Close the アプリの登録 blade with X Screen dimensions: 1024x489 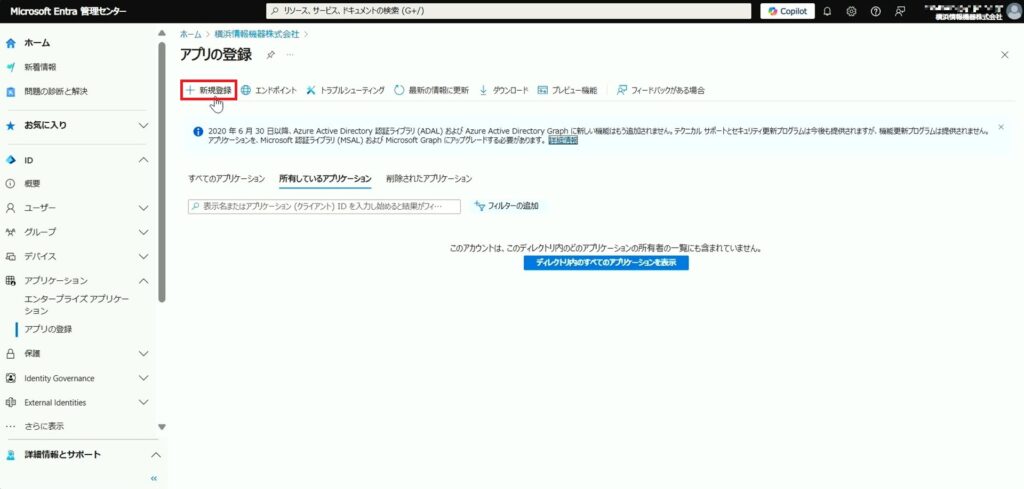click(1004, 55)
